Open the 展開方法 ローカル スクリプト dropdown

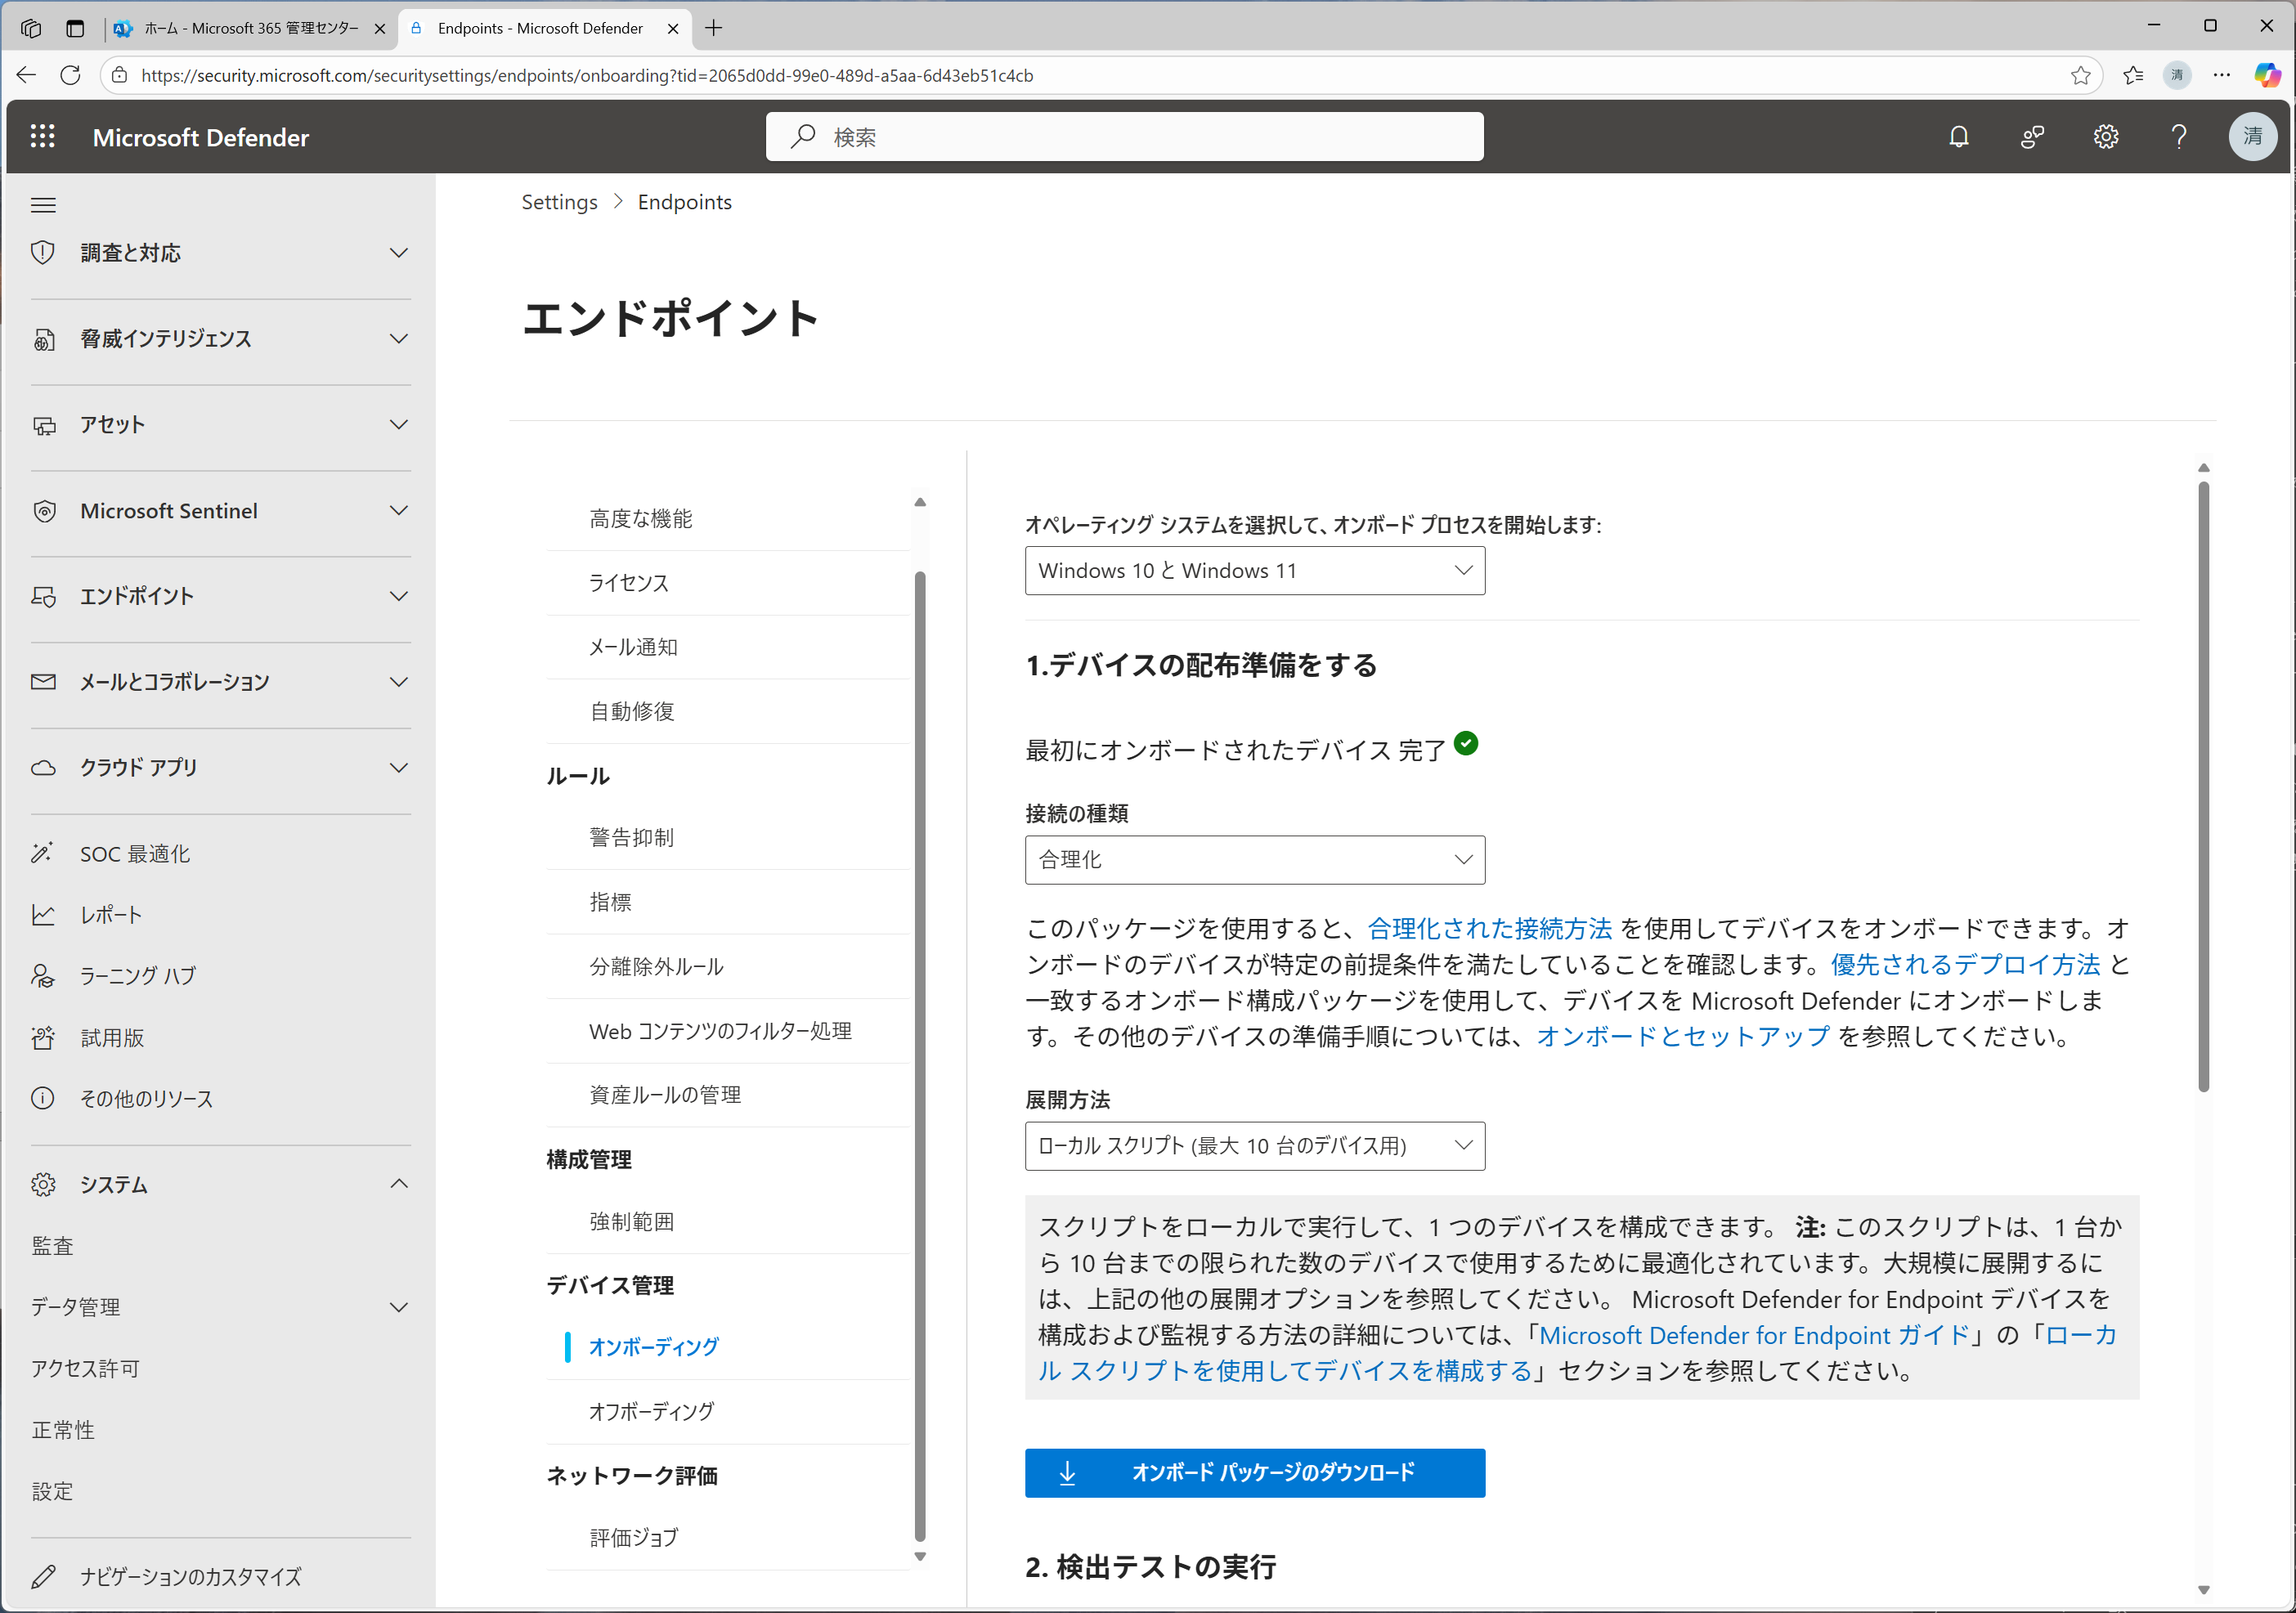click(x=1254, y=1146)
